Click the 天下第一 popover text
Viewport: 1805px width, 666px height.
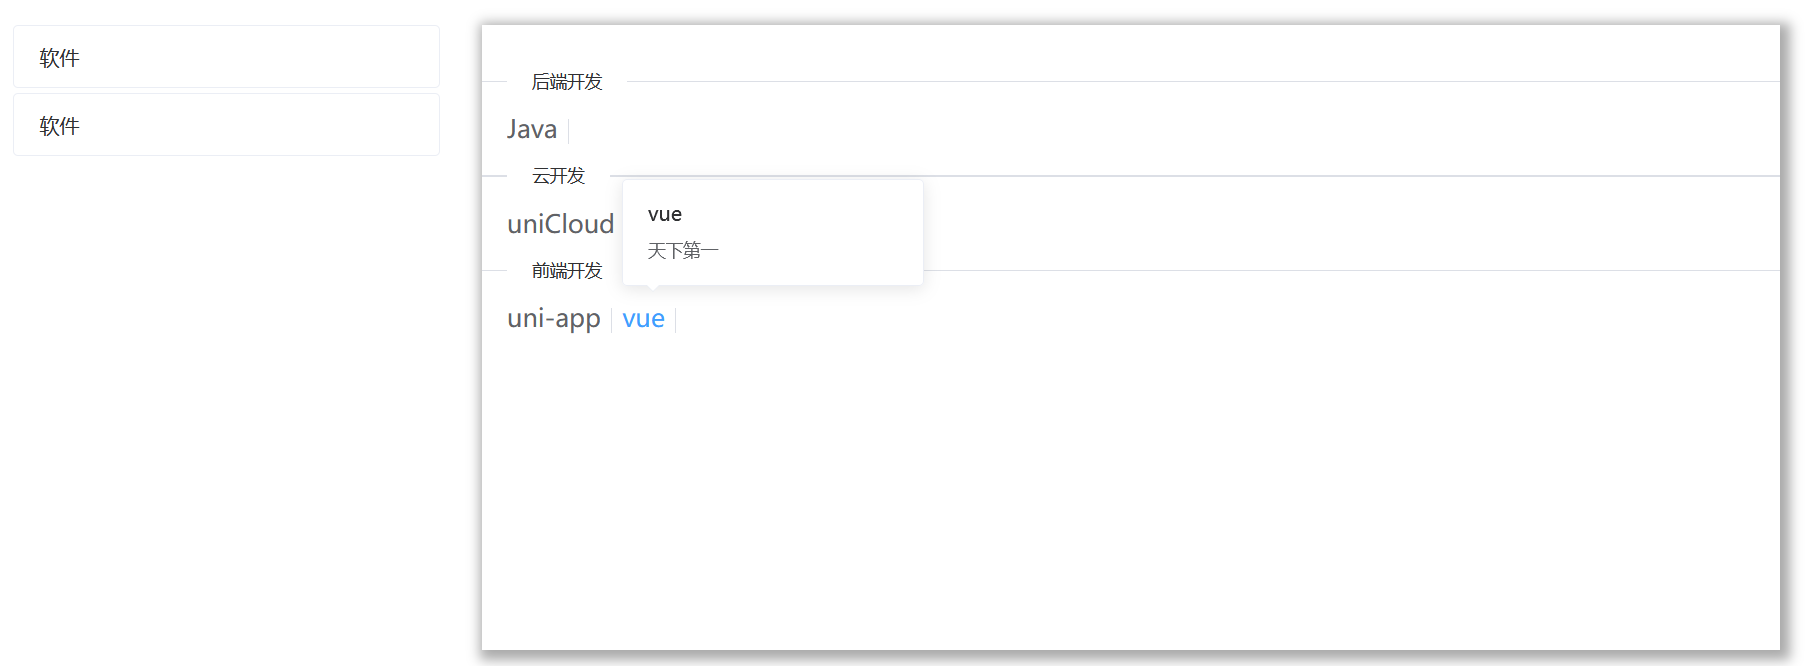[683, 250]
